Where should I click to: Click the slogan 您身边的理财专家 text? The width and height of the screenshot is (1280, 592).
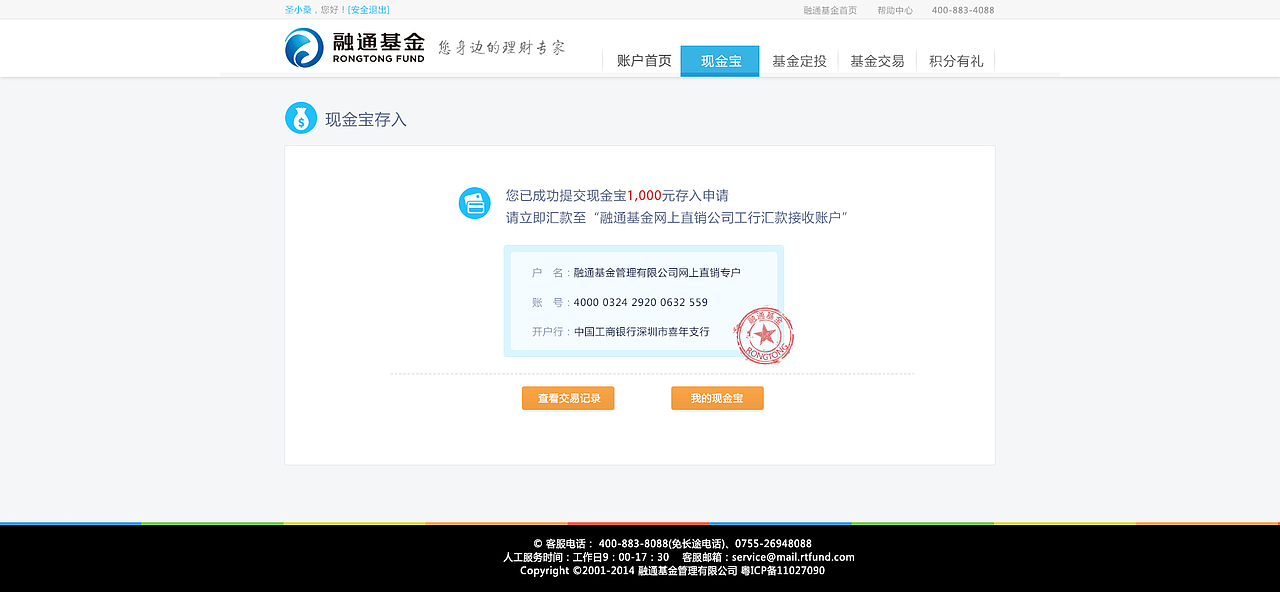coord(500,46)
